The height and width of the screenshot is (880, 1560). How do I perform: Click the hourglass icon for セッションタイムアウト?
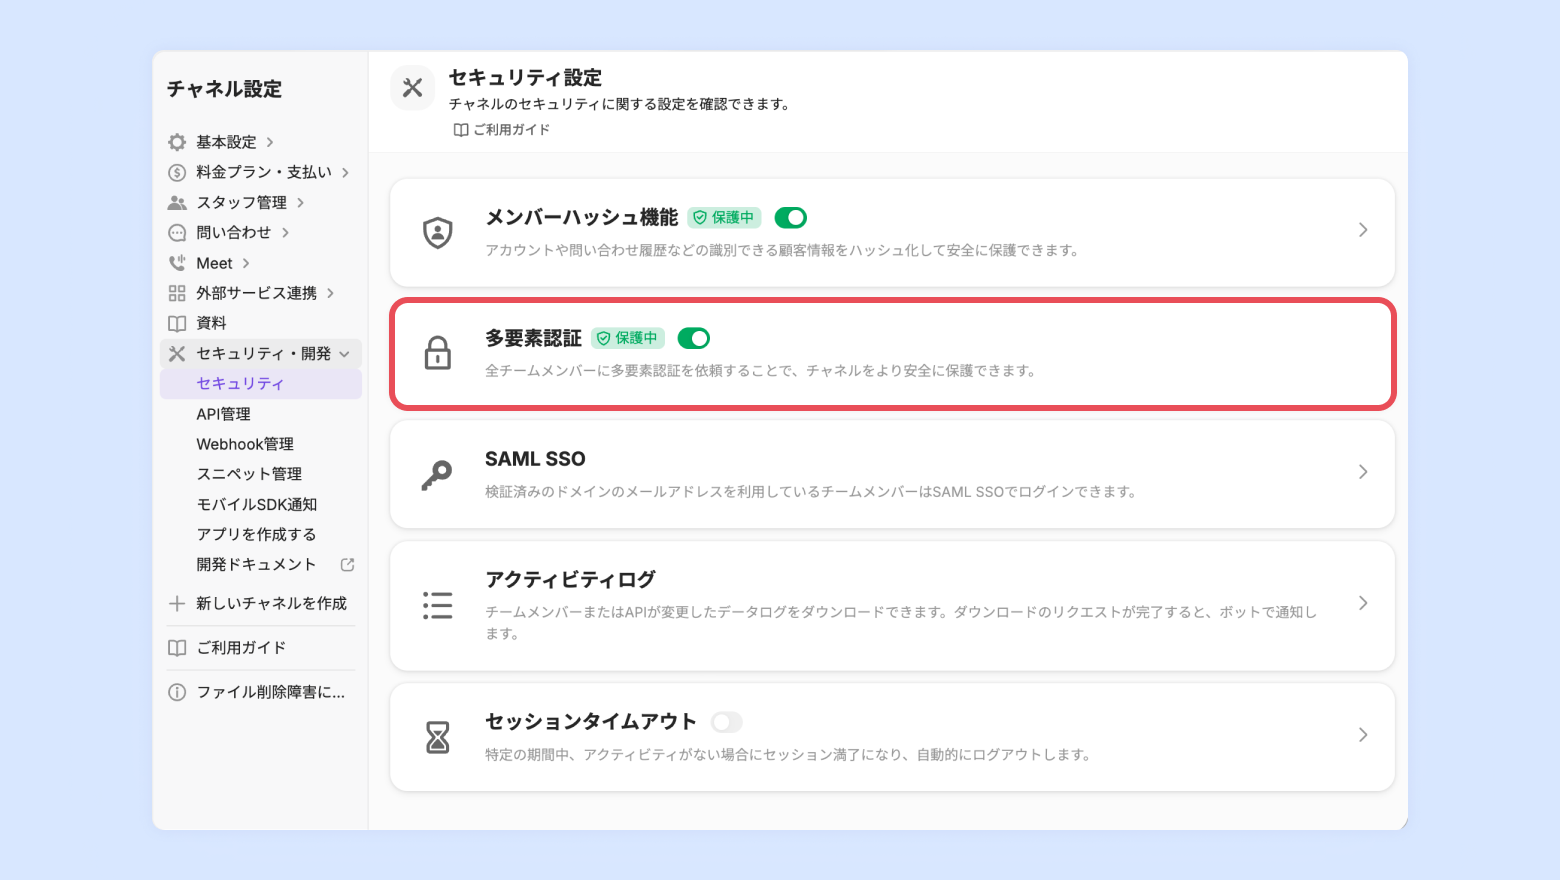point(437,737)
